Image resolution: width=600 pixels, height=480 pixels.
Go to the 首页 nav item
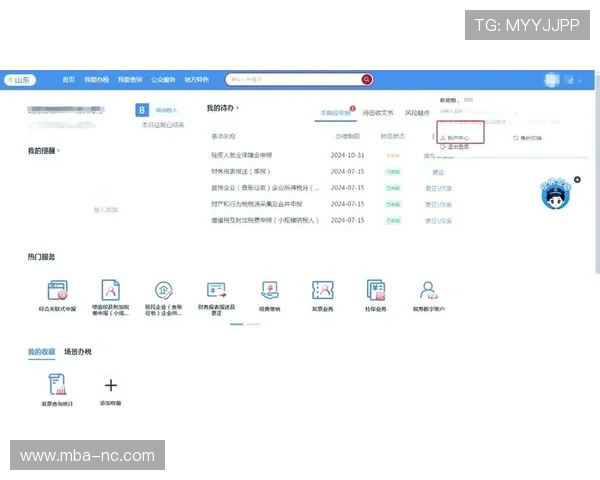68,80
